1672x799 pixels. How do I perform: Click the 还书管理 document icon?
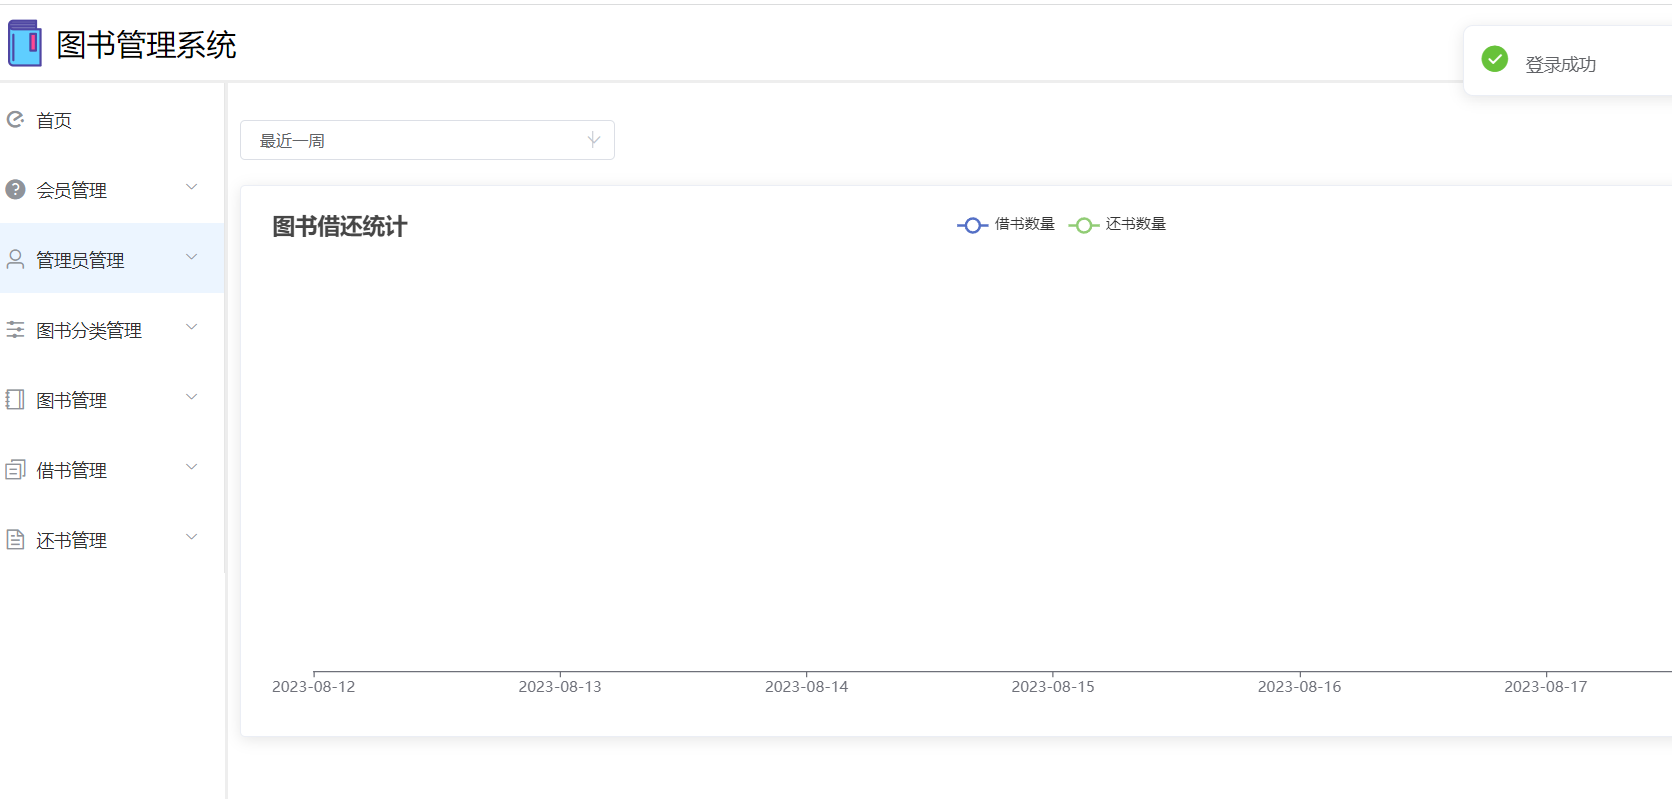click(15, 539)
